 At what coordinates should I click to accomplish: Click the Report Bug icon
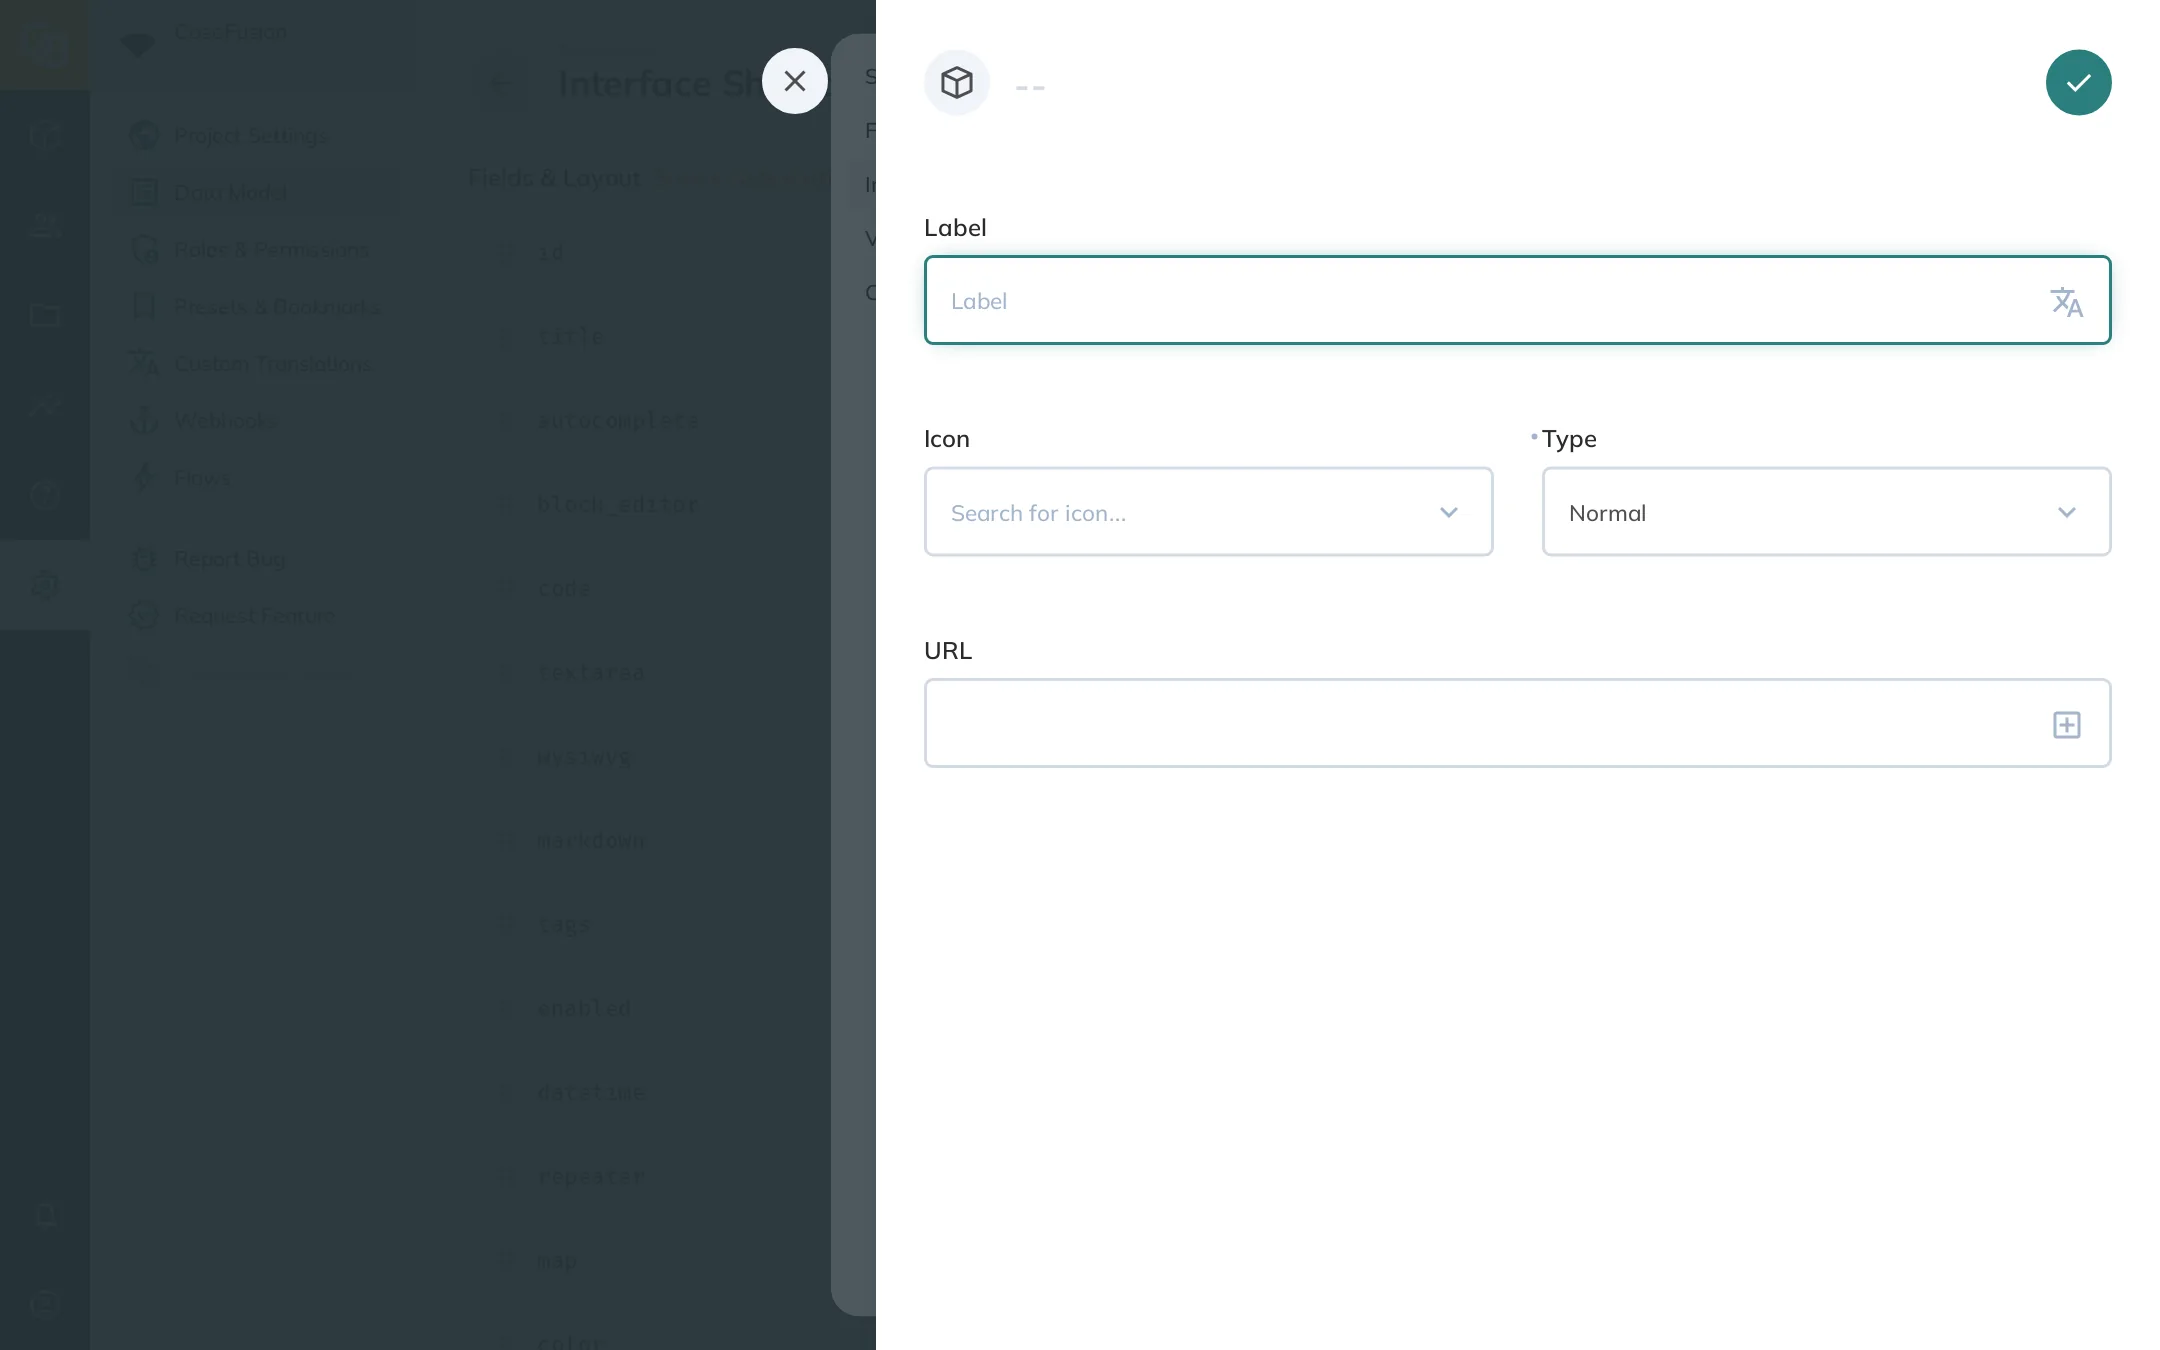[144, 558]
